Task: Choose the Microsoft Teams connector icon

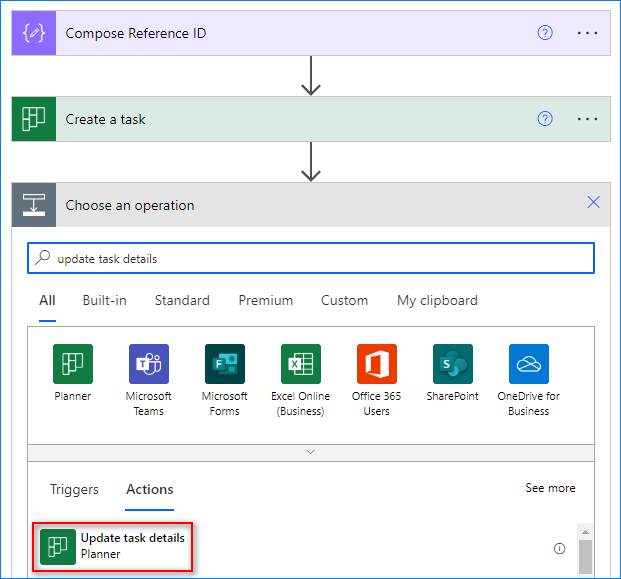Action: point(148,364)
